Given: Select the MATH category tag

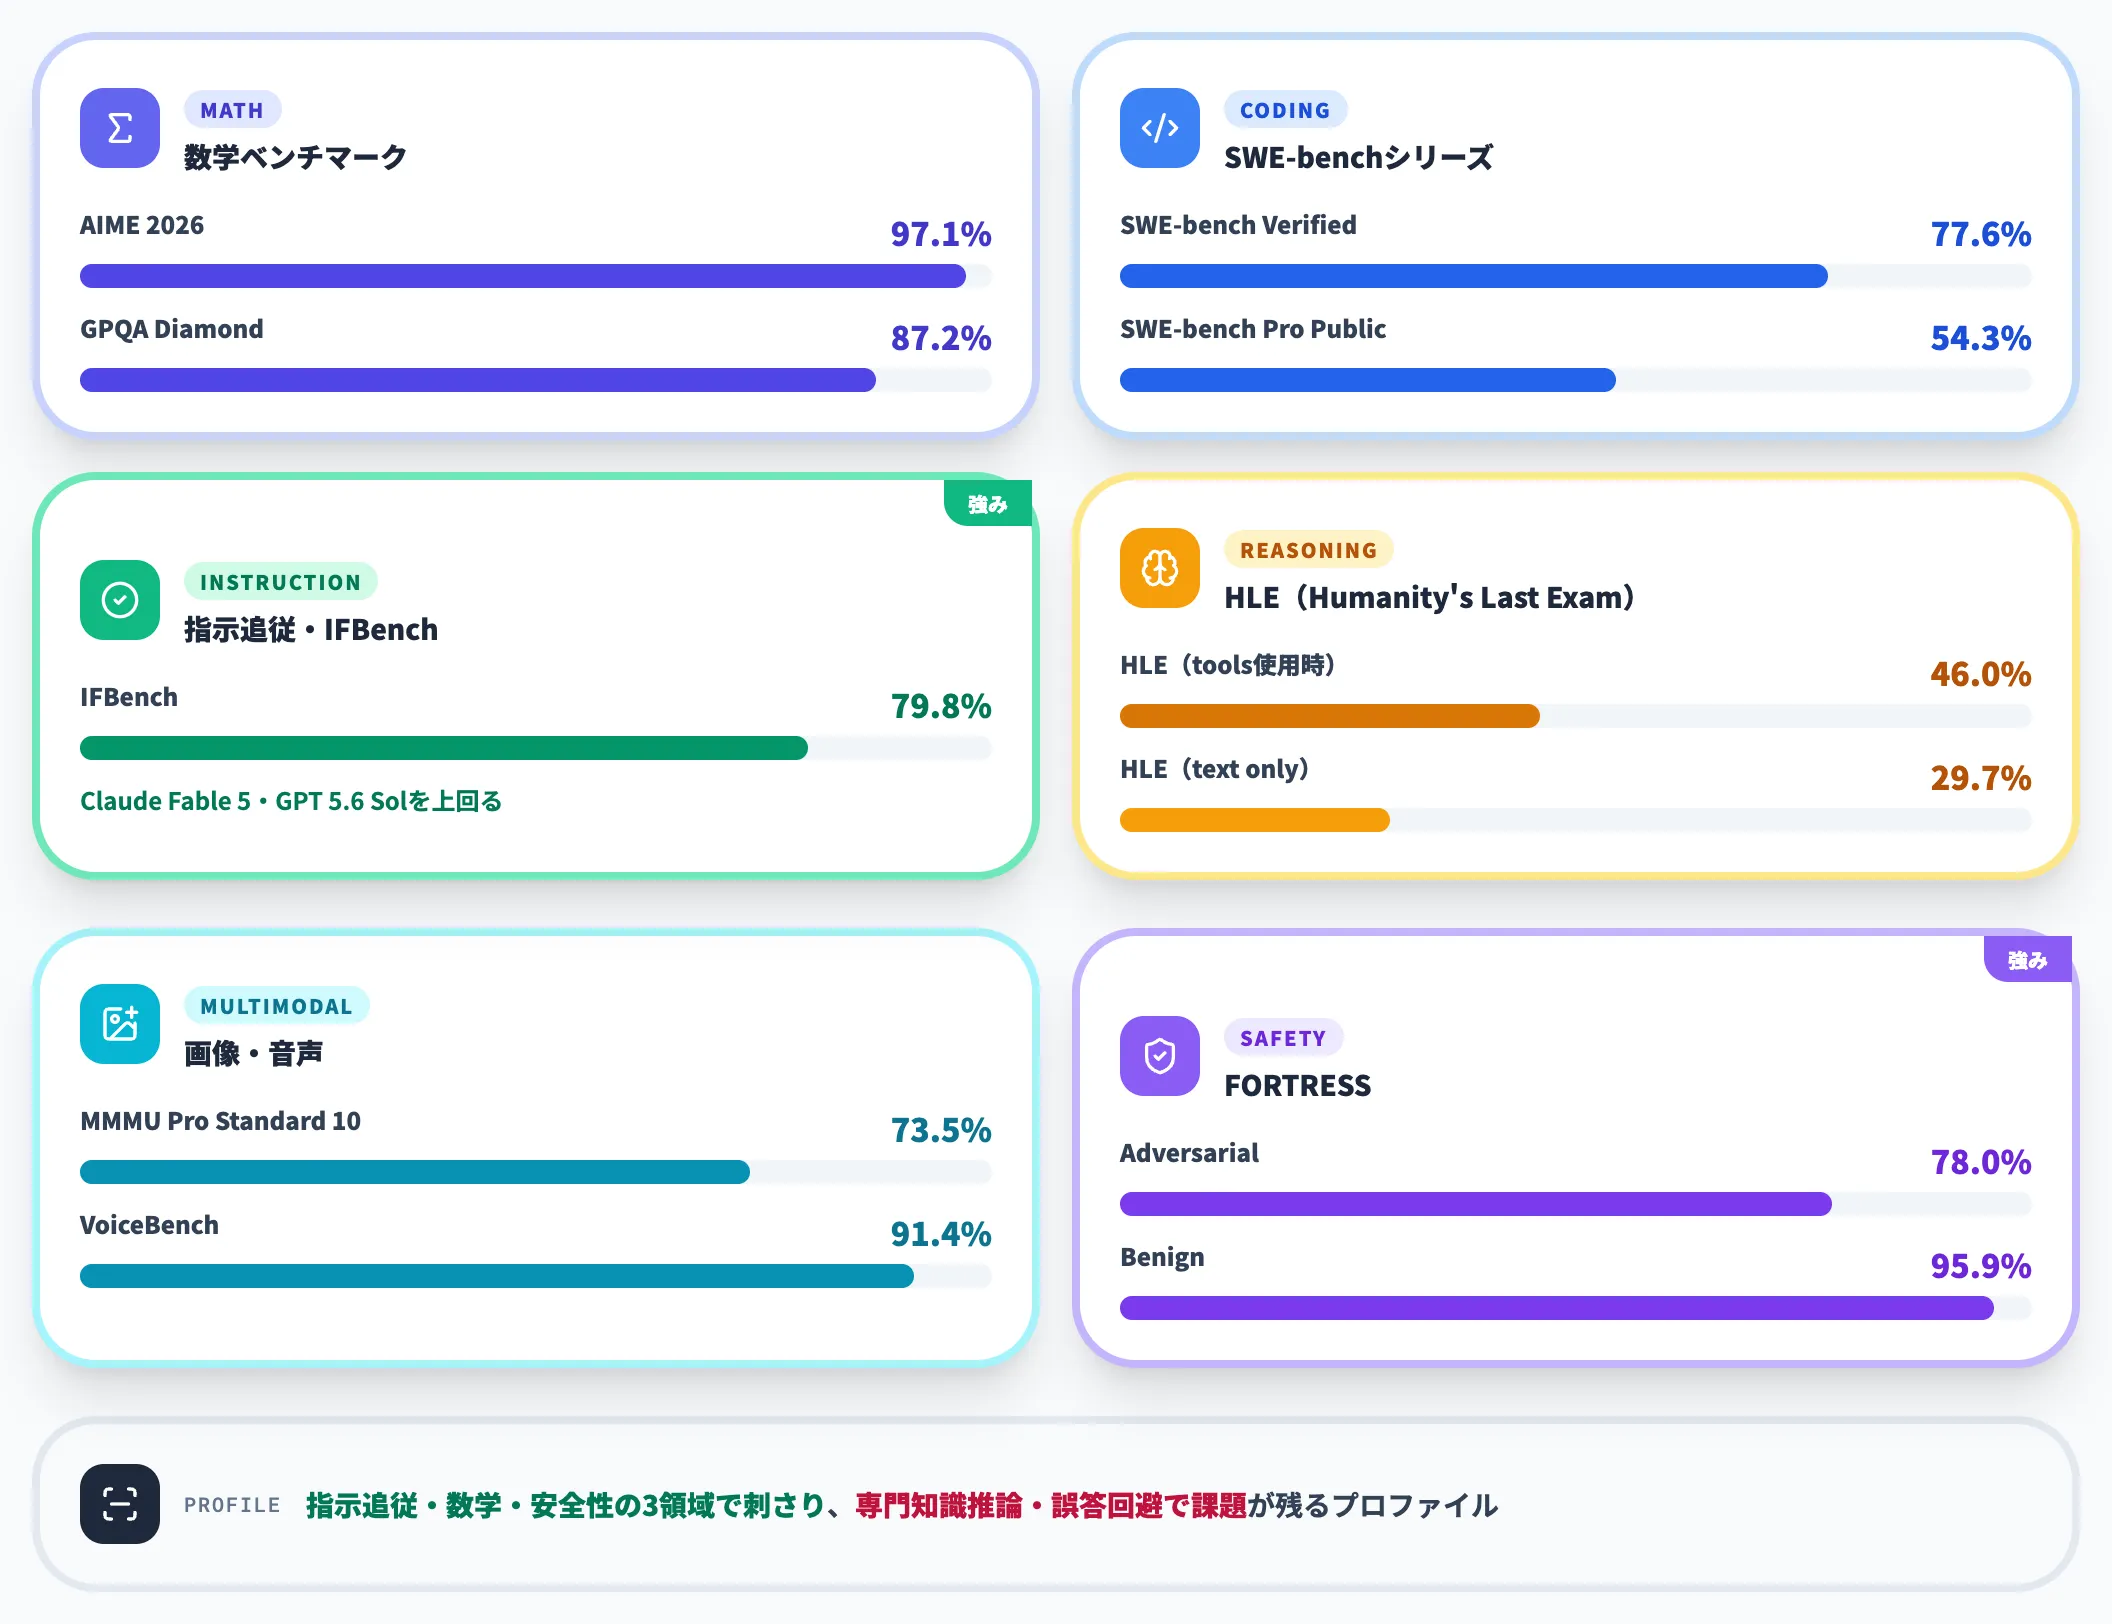Looking at the screenshot, I should pos(232,110).
